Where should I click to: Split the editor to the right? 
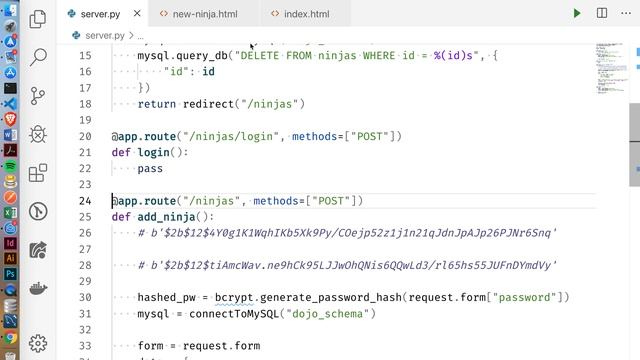pos(602,13)
